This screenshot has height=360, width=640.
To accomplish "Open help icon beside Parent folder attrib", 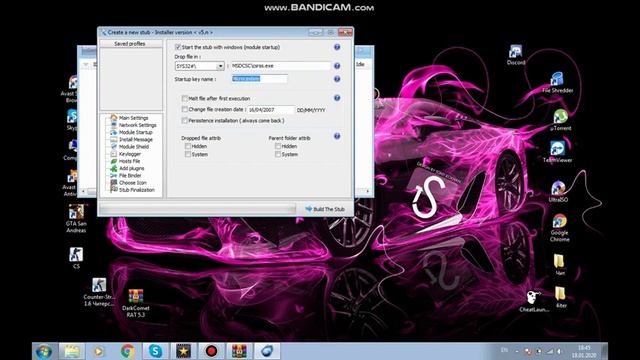I will point(337,136).
